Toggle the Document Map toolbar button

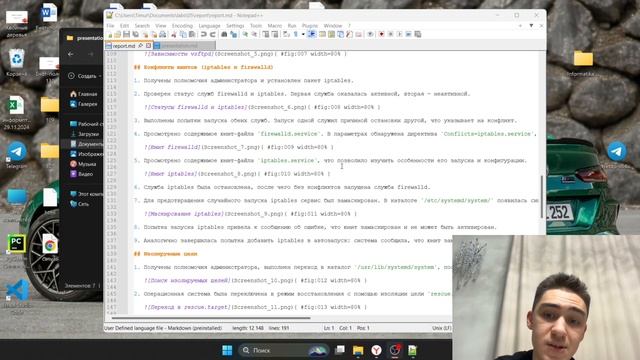coord(331,34)
